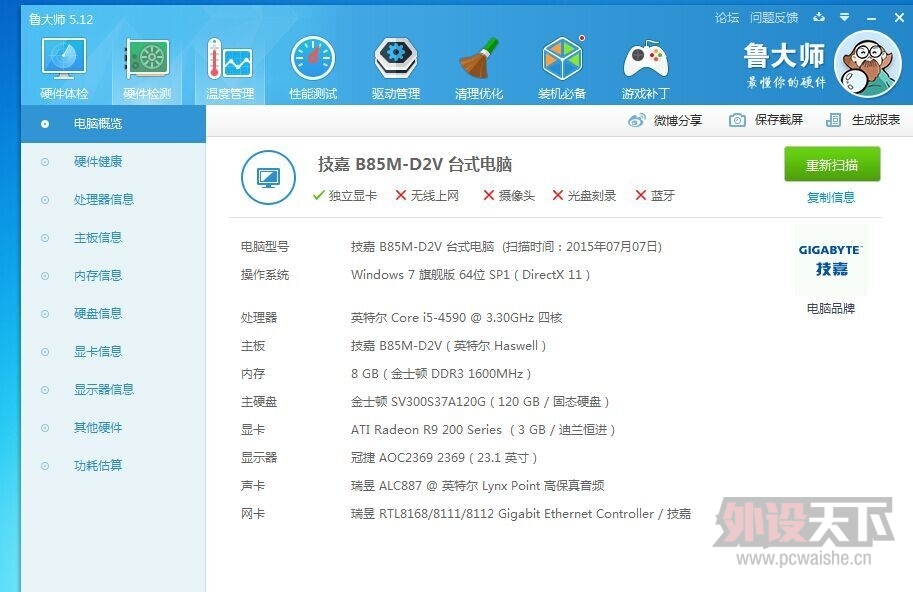Launch 清理优化 broom icon
913x592 pixels.
coord(479,60)
